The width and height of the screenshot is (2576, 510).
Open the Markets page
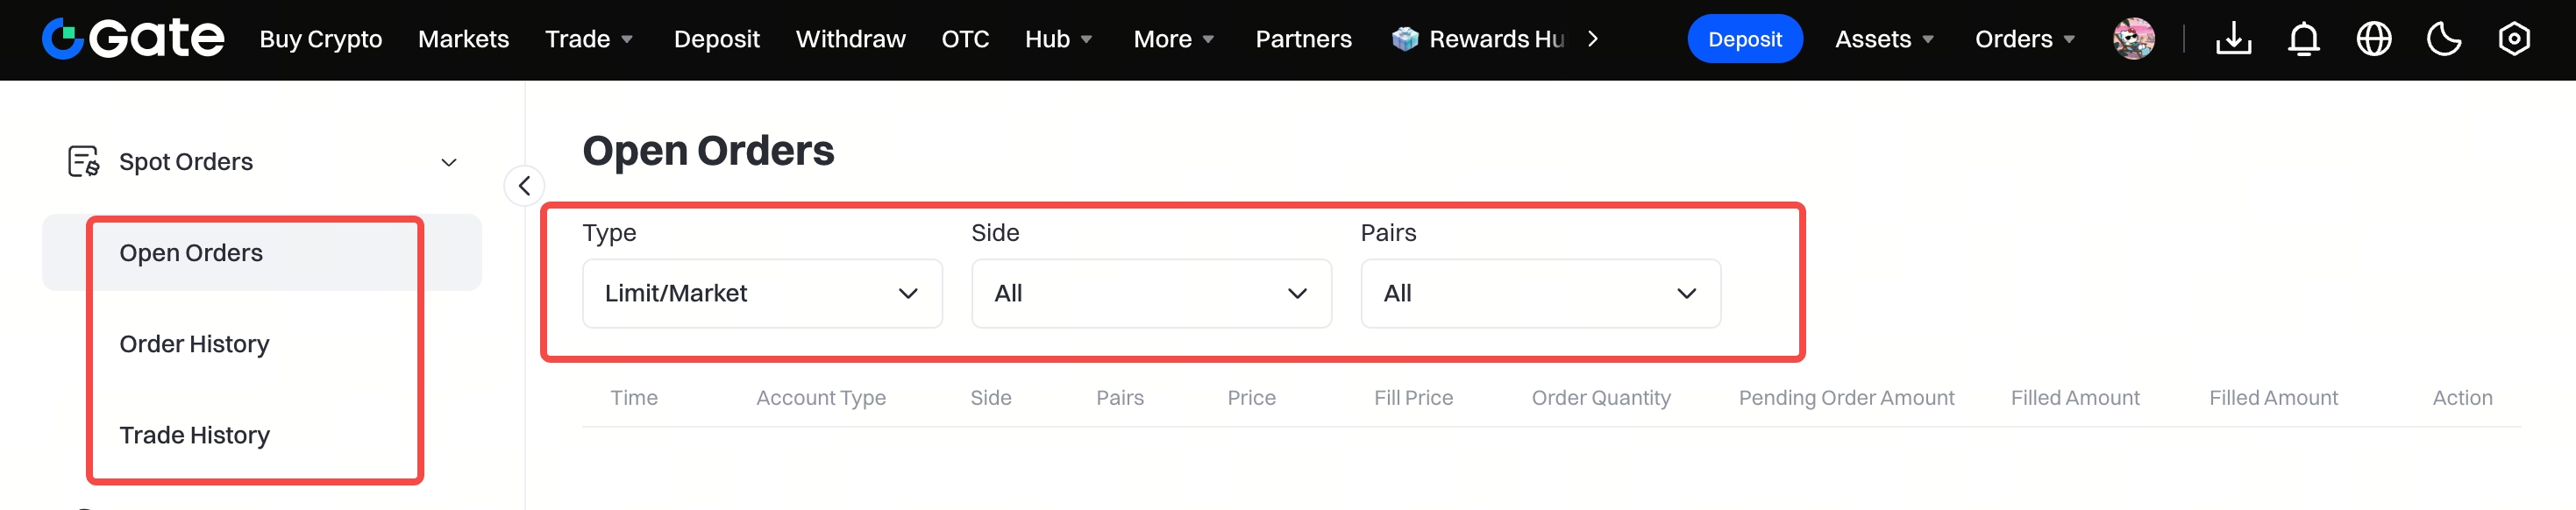coord(463,39)
